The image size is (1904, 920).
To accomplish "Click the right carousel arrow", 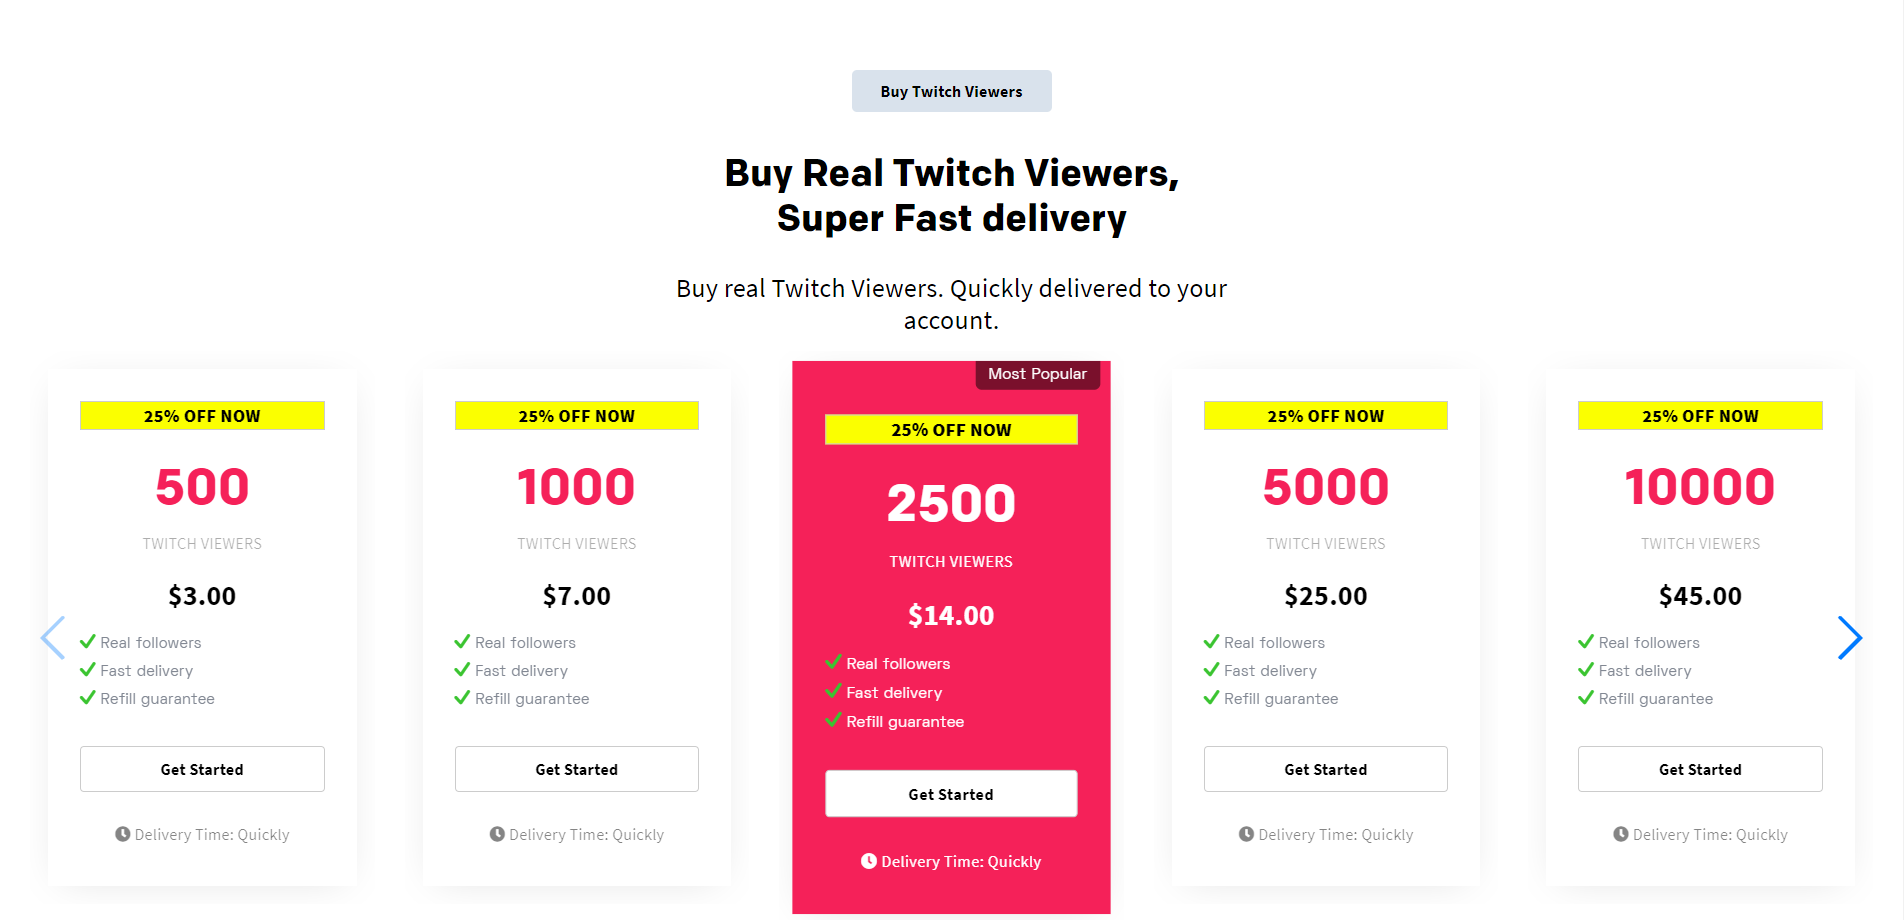I will tap(1849, 638).
